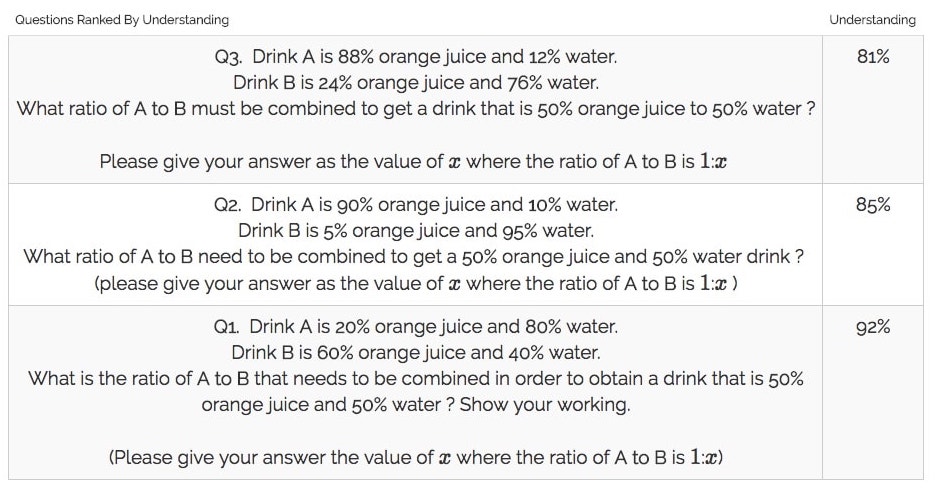Viewport: 936px width, 495px height.
Task: Click the "Drink B is 24% orange juice" line
Action: pos(416,82)
